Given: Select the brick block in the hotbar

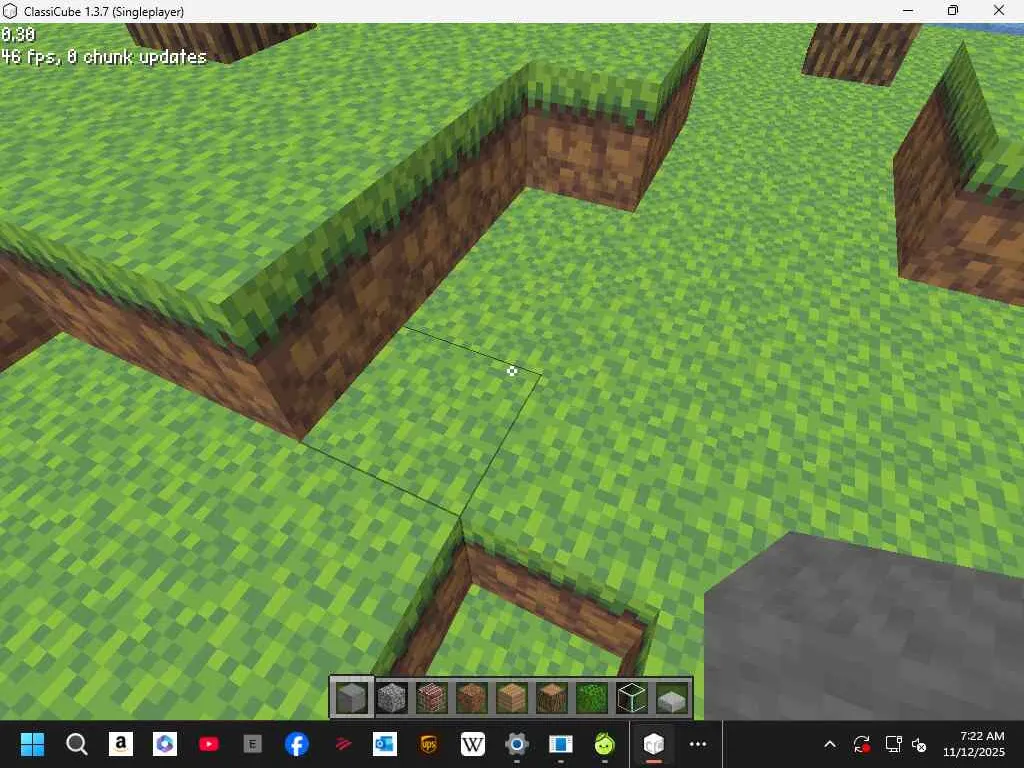Looking at the screenshot, I should pyautogui.click(x=432, y=697).
